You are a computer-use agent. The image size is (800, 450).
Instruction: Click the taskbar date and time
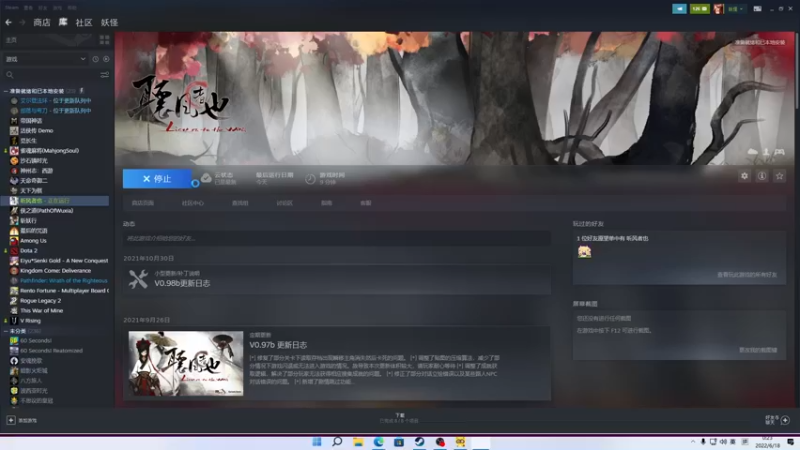[767, 442]
